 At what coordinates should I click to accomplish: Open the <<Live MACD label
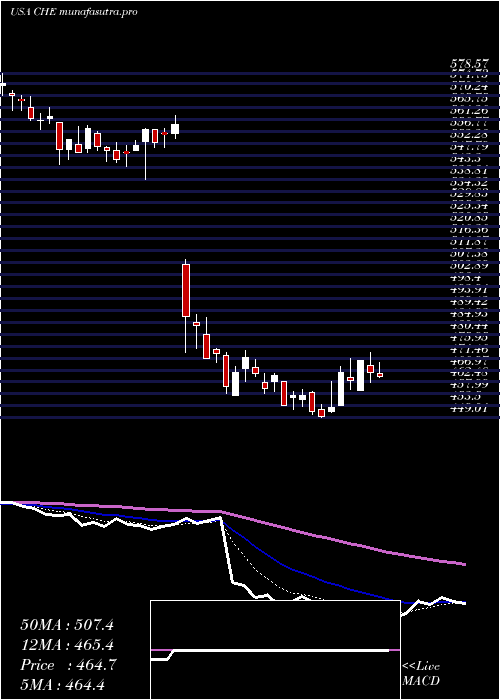pyautogui.click(x=421, y=674)
